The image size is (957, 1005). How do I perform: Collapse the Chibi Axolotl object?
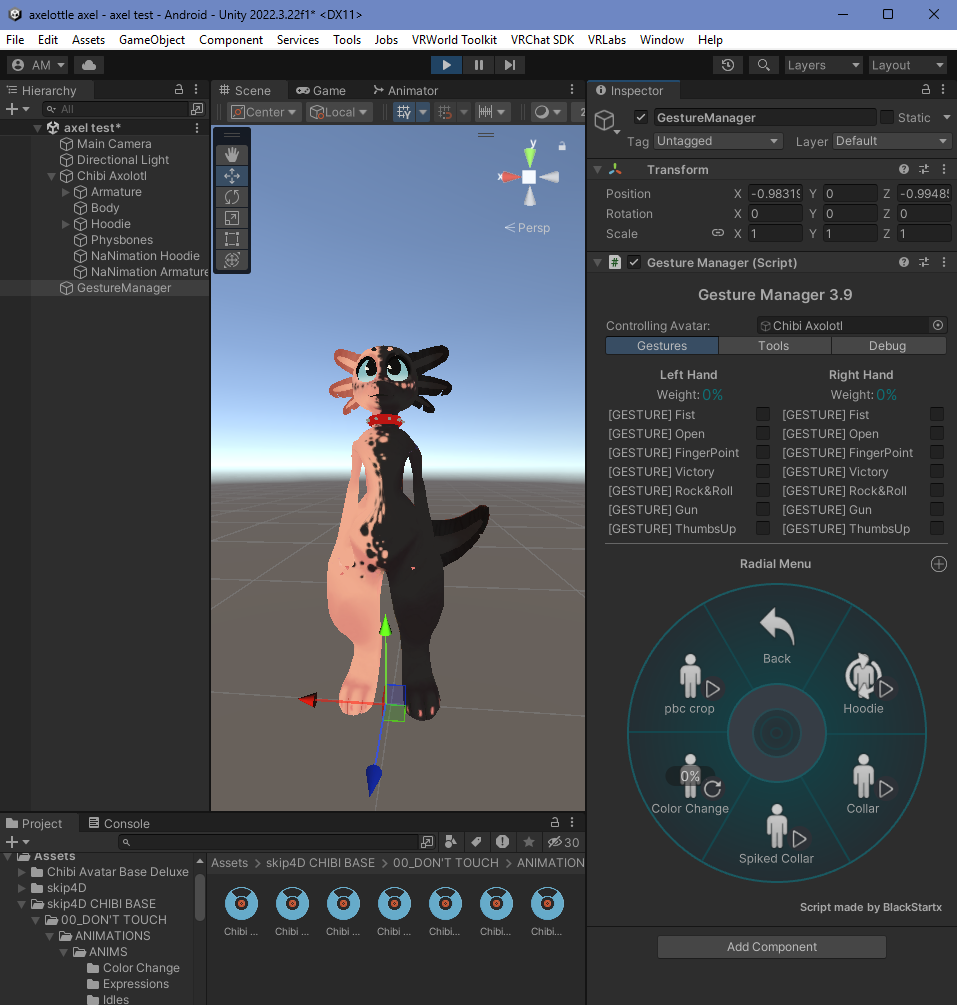coord(51,176)
